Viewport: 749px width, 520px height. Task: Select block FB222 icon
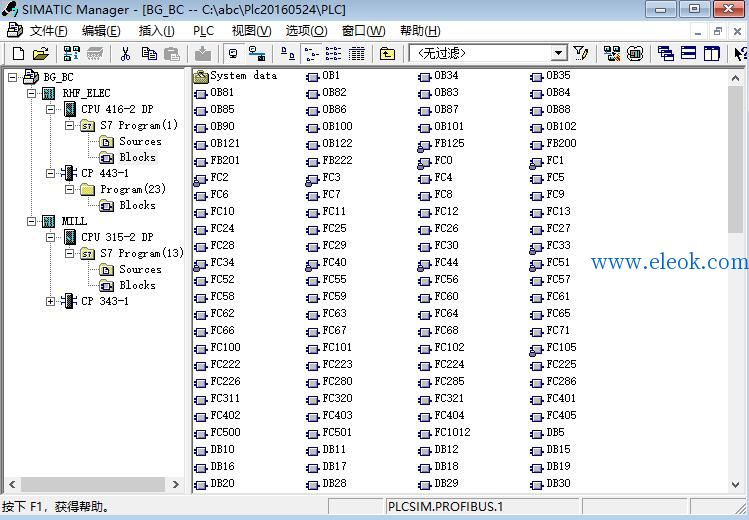312,161
